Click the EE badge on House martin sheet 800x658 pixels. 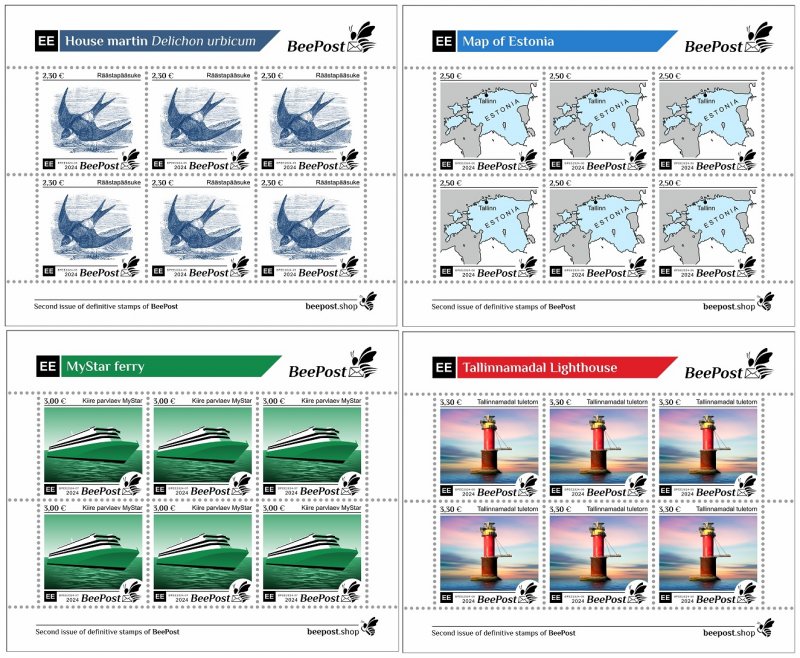[x=46, y=41]
